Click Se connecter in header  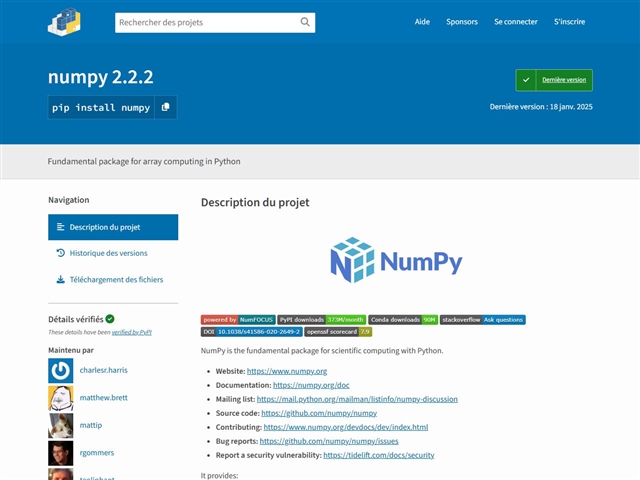[x=516, y=22]
